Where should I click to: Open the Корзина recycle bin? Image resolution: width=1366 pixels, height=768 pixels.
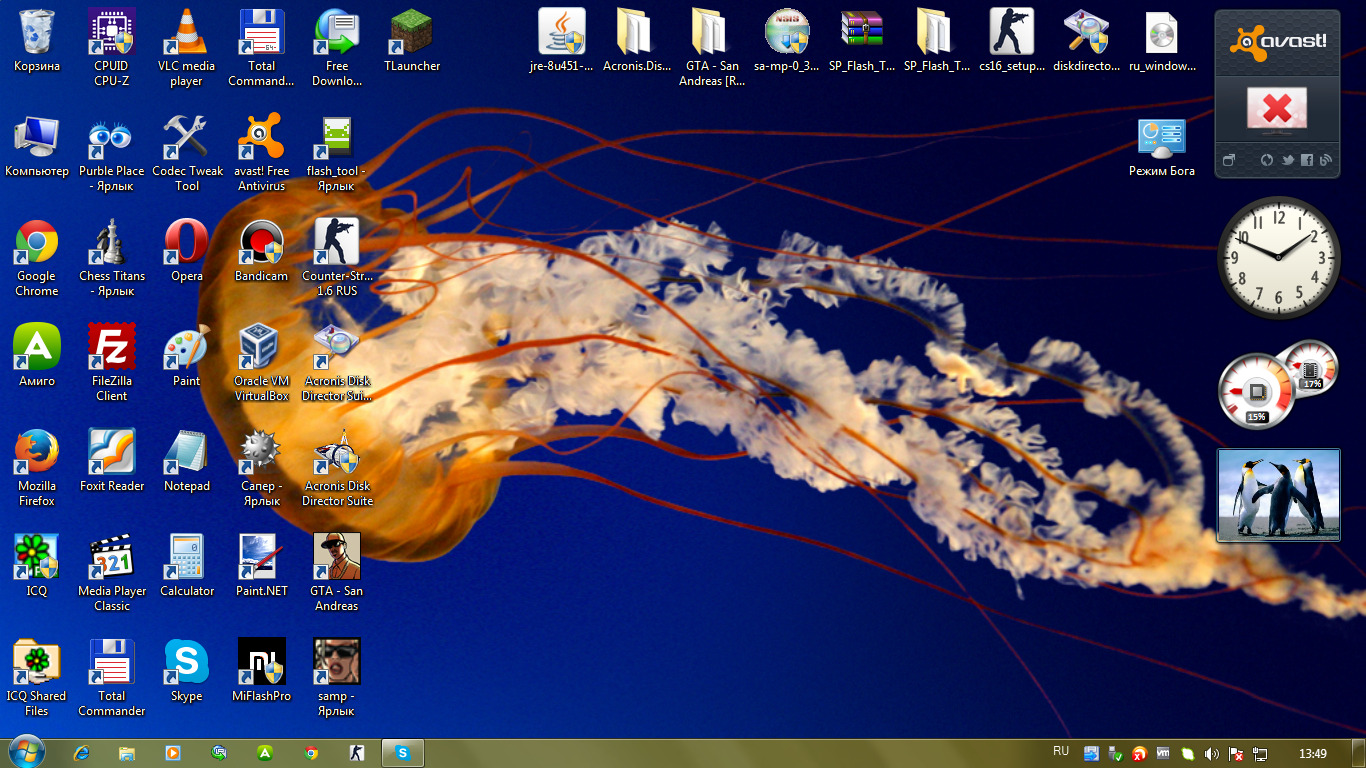37,34
